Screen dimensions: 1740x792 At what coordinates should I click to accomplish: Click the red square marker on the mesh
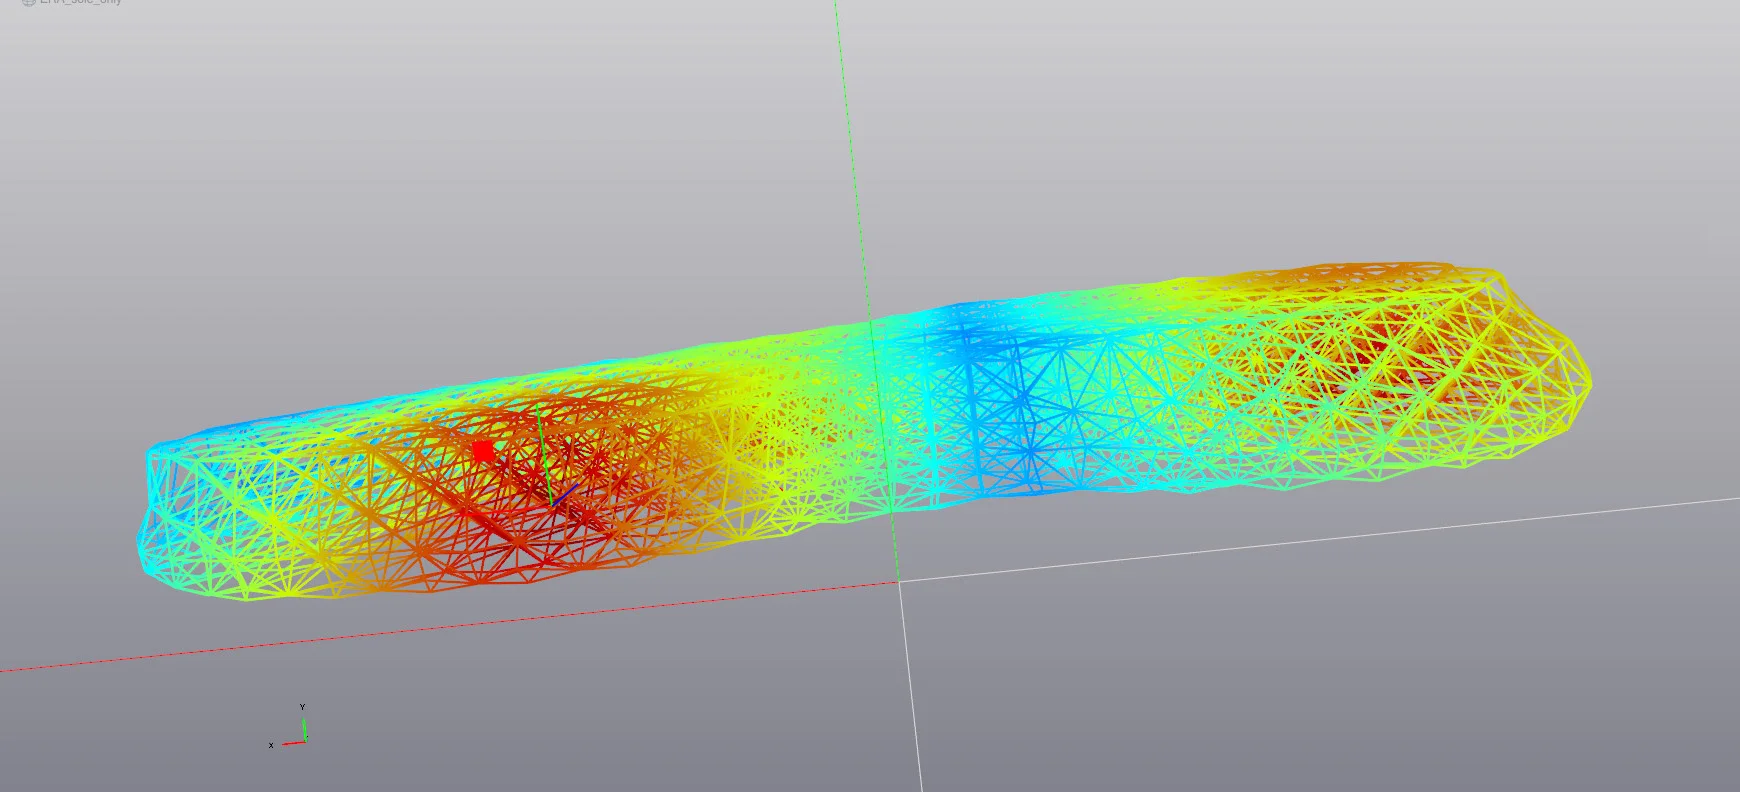(x=483, y=452)
